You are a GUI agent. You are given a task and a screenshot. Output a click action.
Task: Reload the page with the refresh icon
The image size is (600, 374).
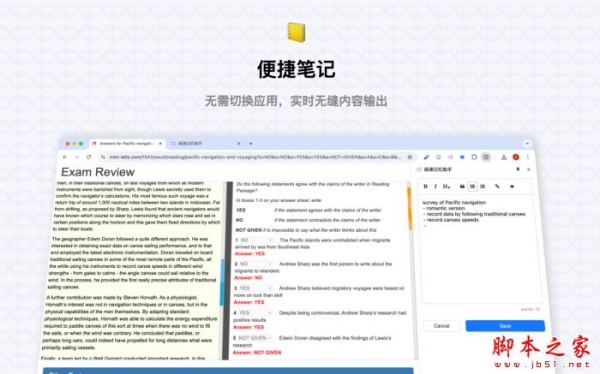pyautogui.click(x=89, y=157)
